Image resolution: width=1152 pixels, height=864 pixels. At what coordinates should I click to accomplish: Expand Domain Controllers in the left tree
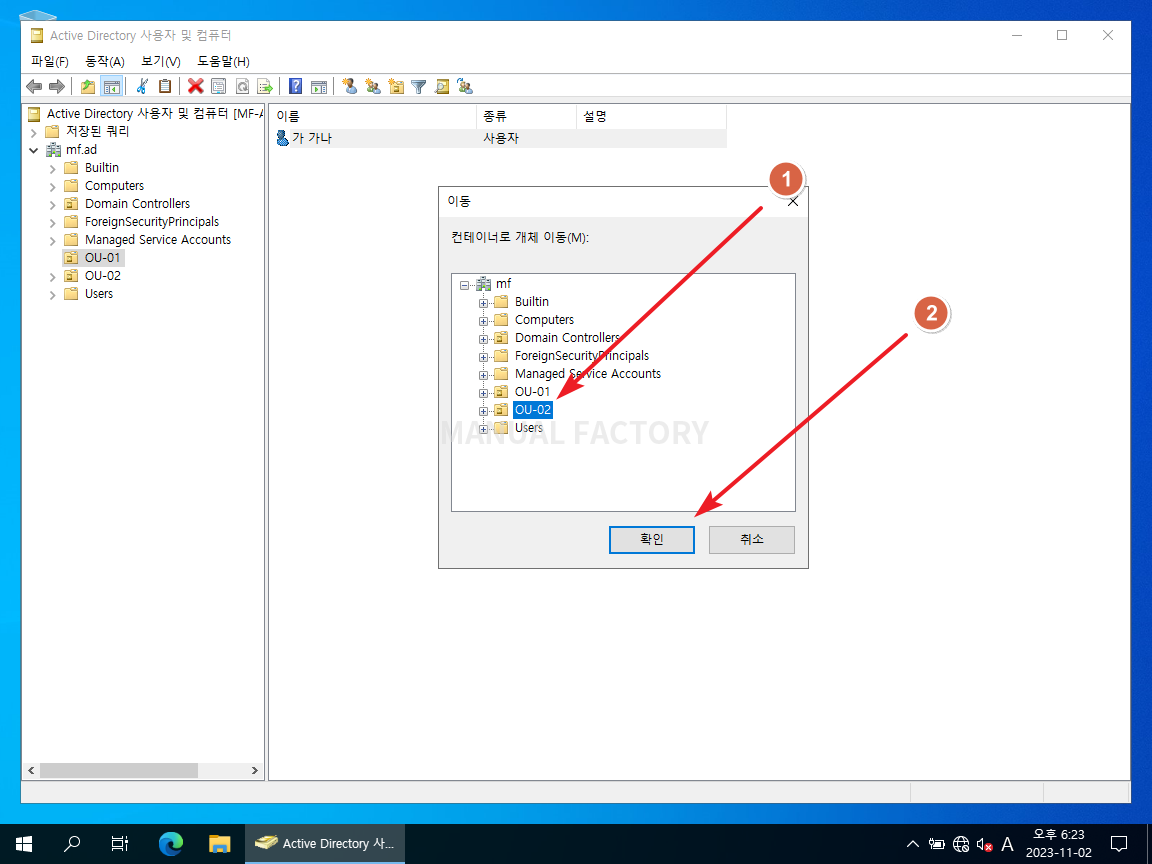52,204
